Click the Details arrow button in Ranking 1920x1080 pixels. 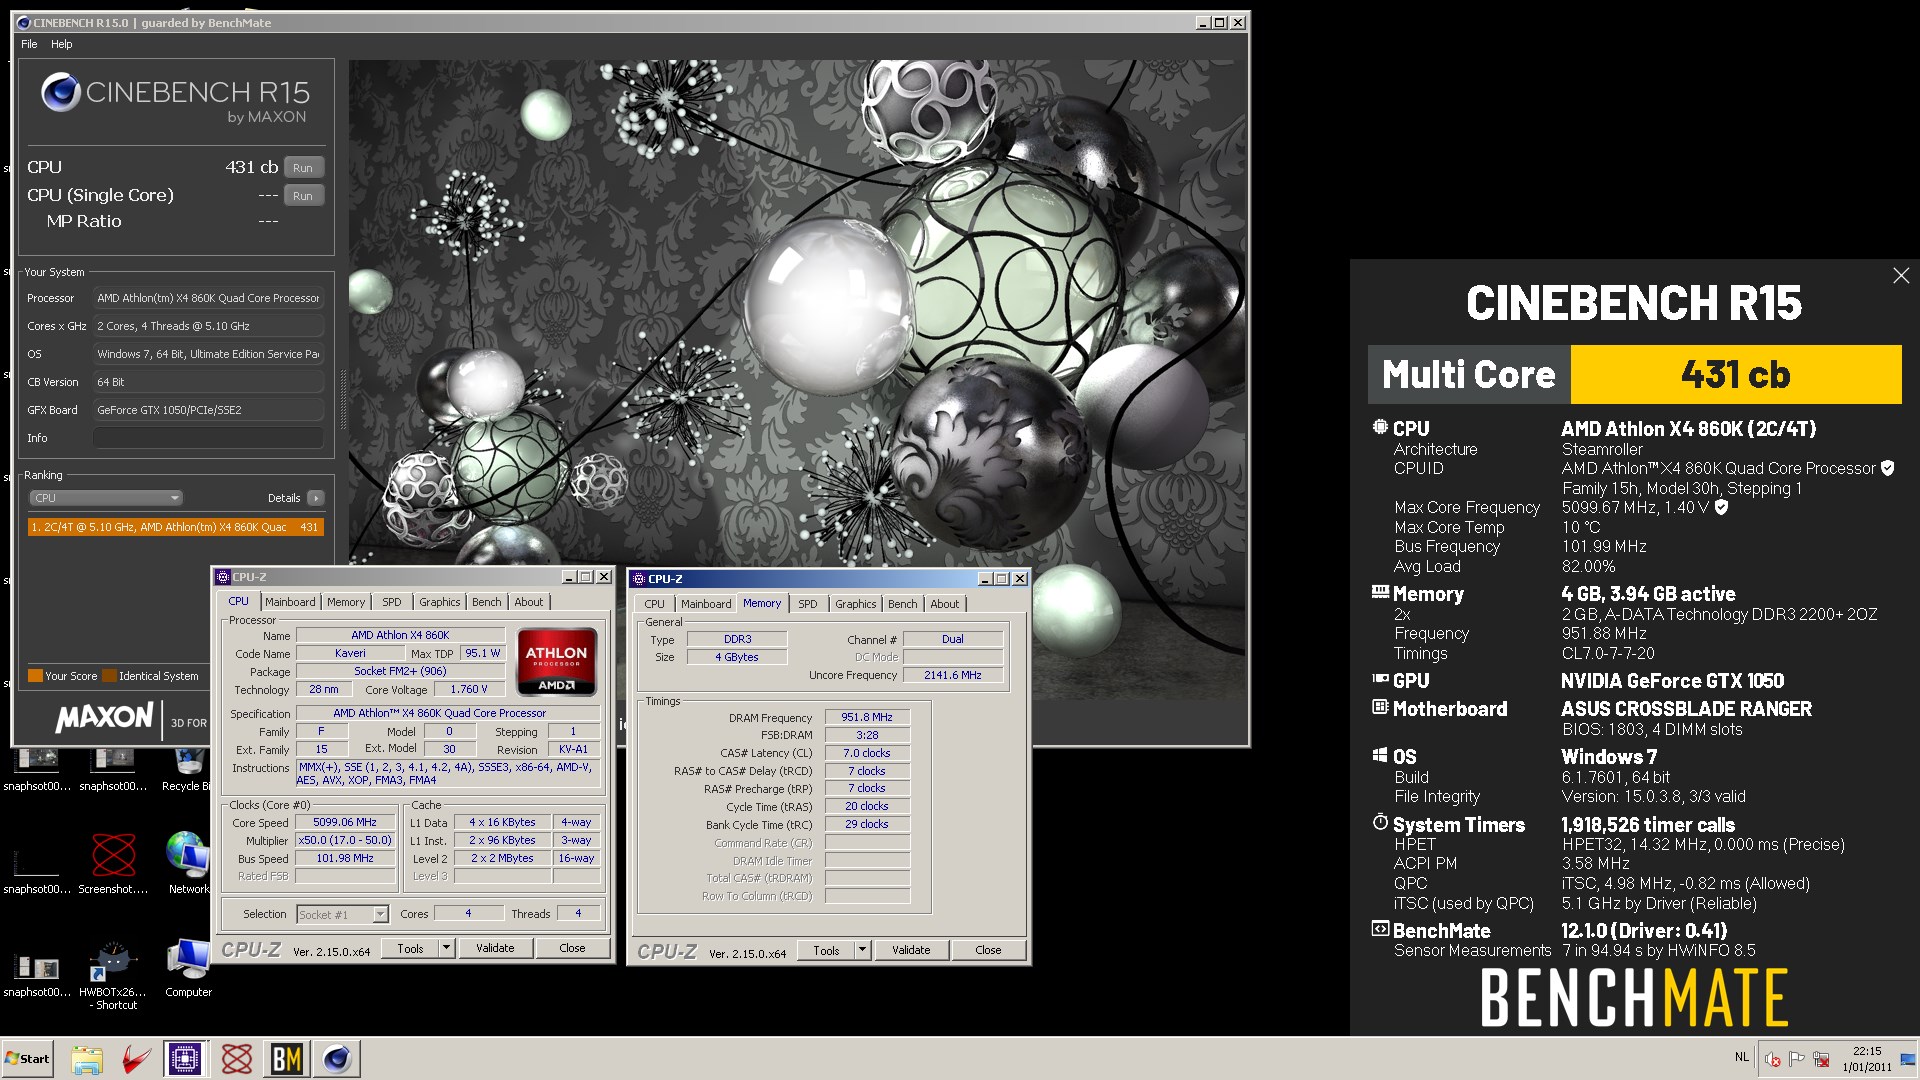315,498
